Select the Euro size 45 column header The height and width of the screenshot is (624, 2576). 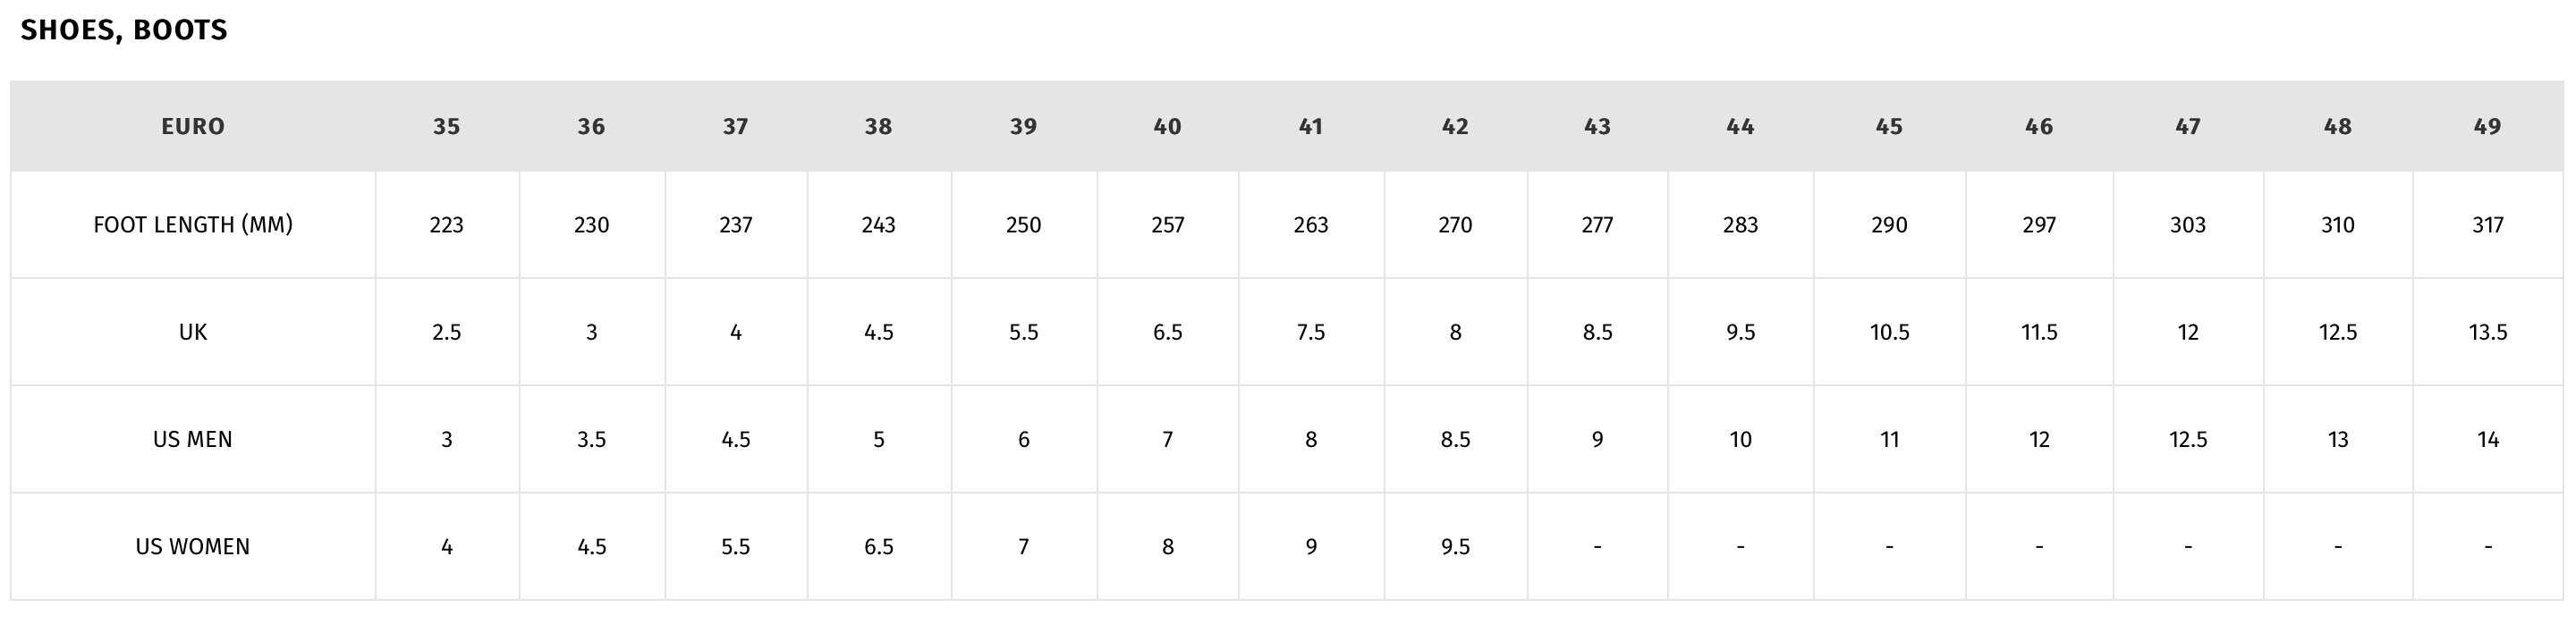click(1889, 127)
